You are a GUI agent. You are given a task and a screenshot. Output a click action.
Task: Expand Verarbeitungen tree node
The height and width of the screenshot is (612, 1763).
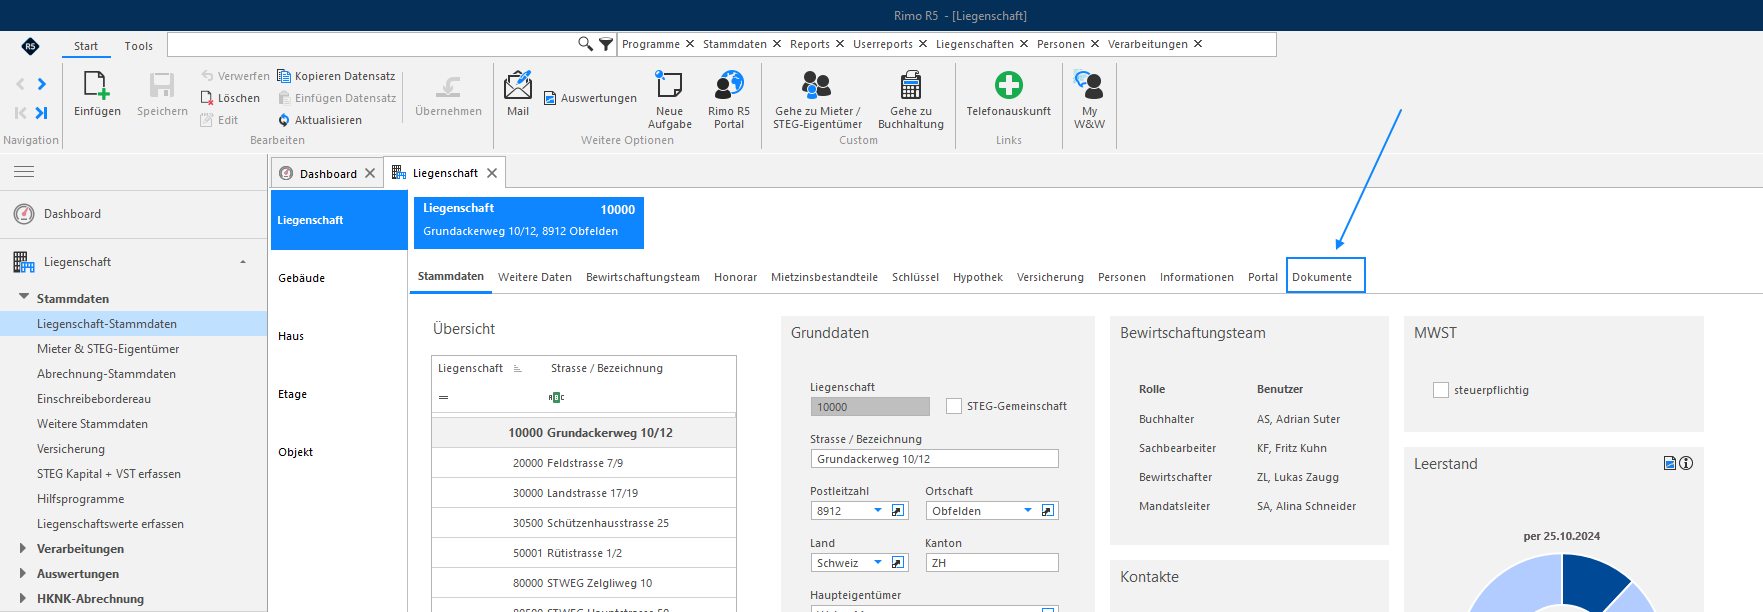click(23, 548)
